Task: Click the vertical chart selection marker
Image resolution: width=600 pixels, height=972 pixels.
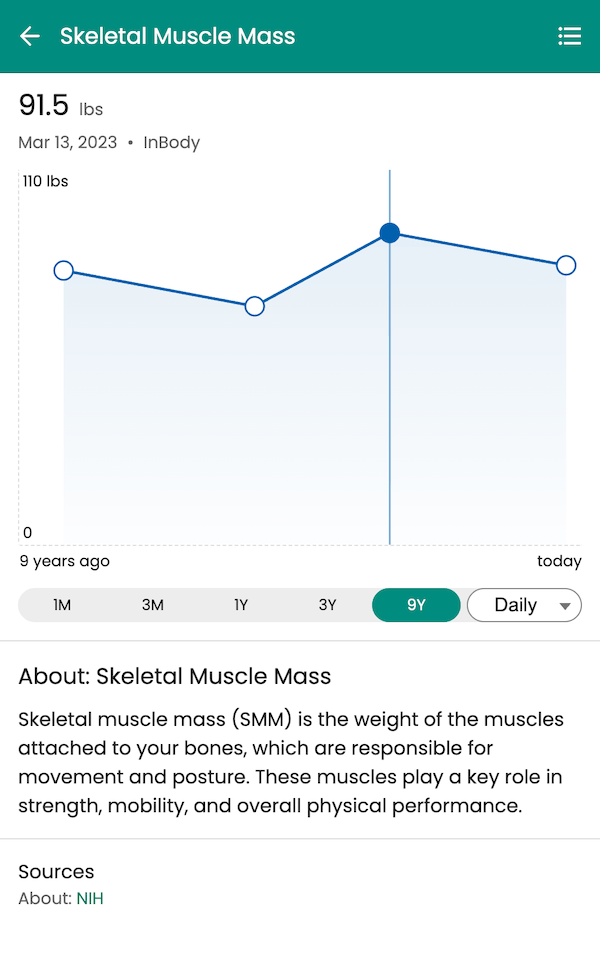Action: (x=390, y=400)
